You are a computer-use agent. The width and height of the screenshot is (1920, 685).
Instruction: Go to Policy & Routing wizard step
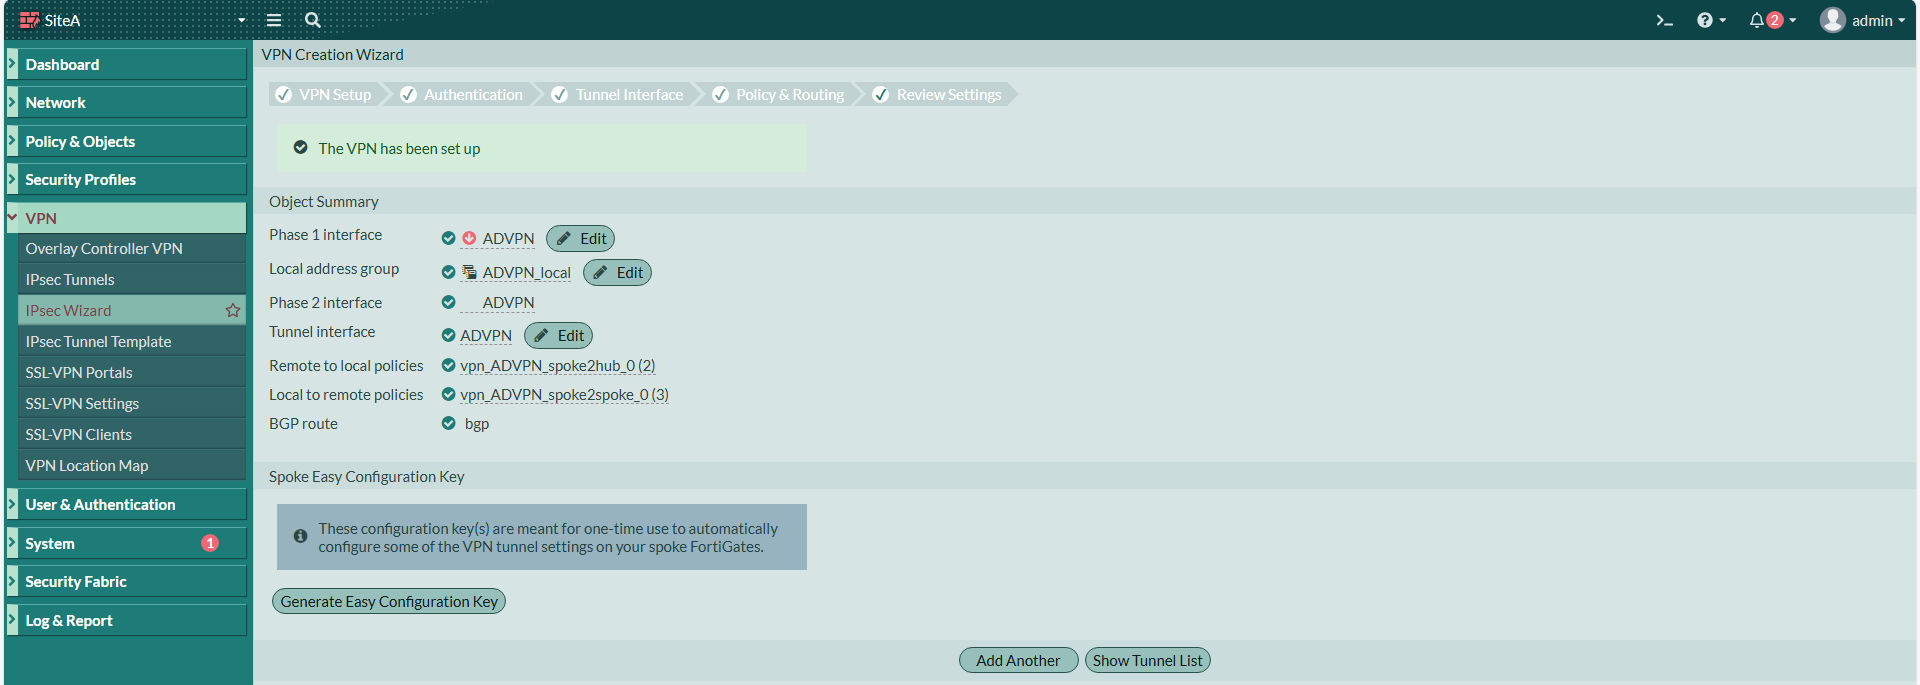coord(779,94)
